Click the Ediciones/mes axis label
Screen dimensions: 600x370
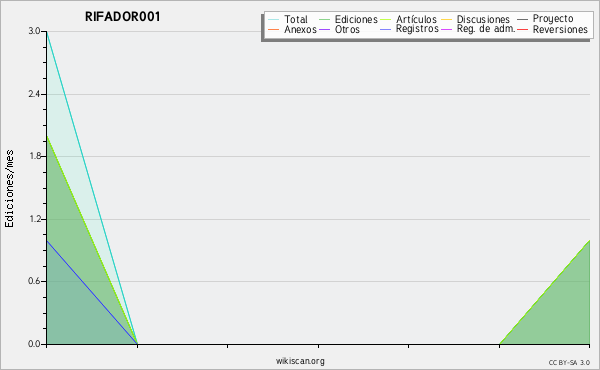(x=9, y=189)
